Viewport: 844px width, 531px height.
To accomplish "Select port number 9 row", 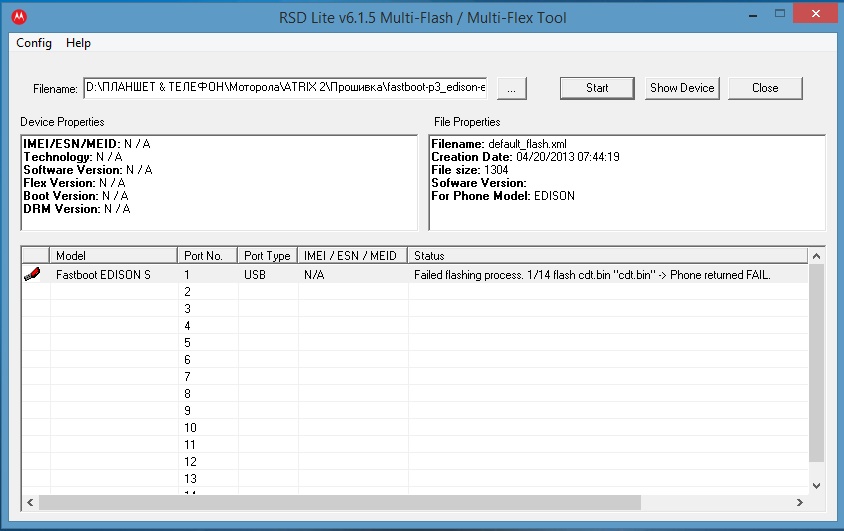I will coord(414,410).
